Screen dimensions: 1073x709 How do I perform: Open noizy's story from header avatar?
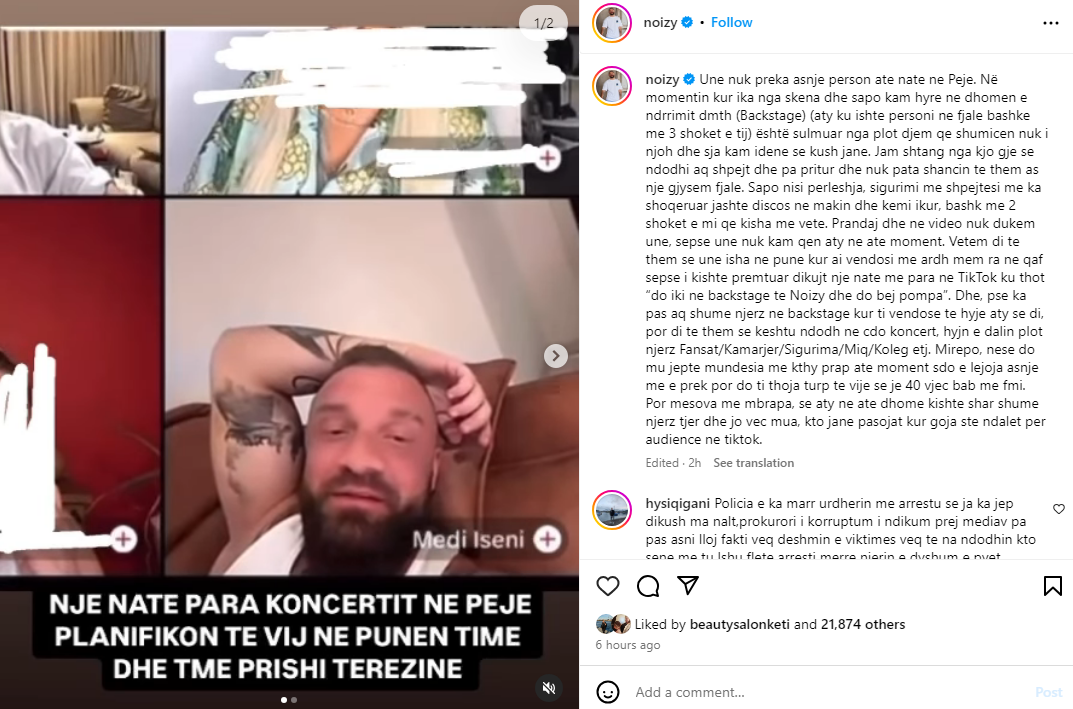tap(612, 23)
